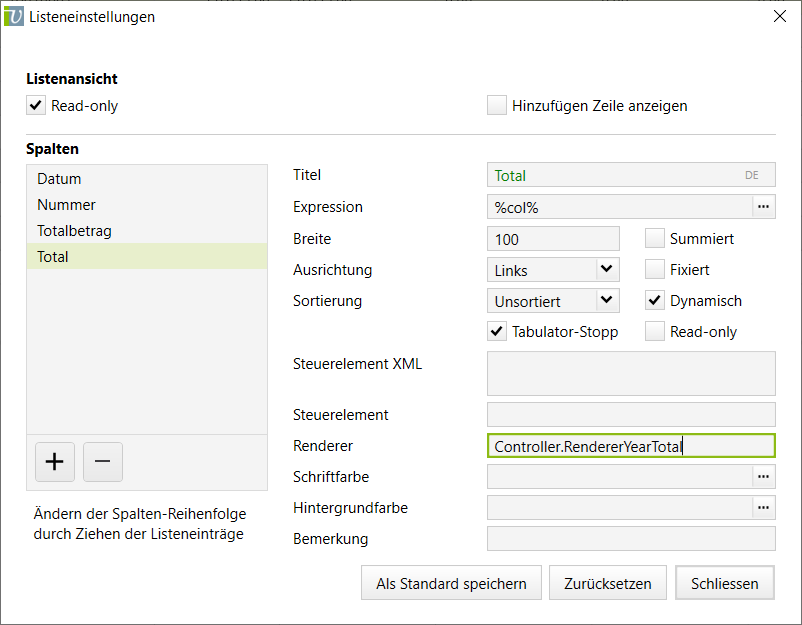This screenshot has width=802, height=625.
Task: Click Als Standard speichern button
Action: 451,584
